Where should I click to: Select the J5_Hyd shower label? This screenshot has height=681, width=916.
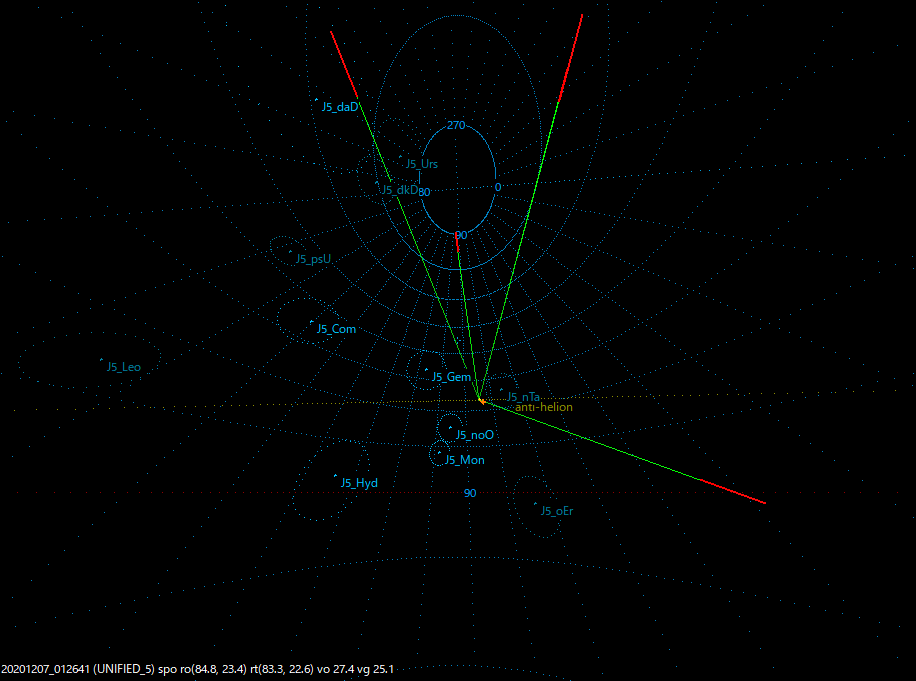click(359, 483)
